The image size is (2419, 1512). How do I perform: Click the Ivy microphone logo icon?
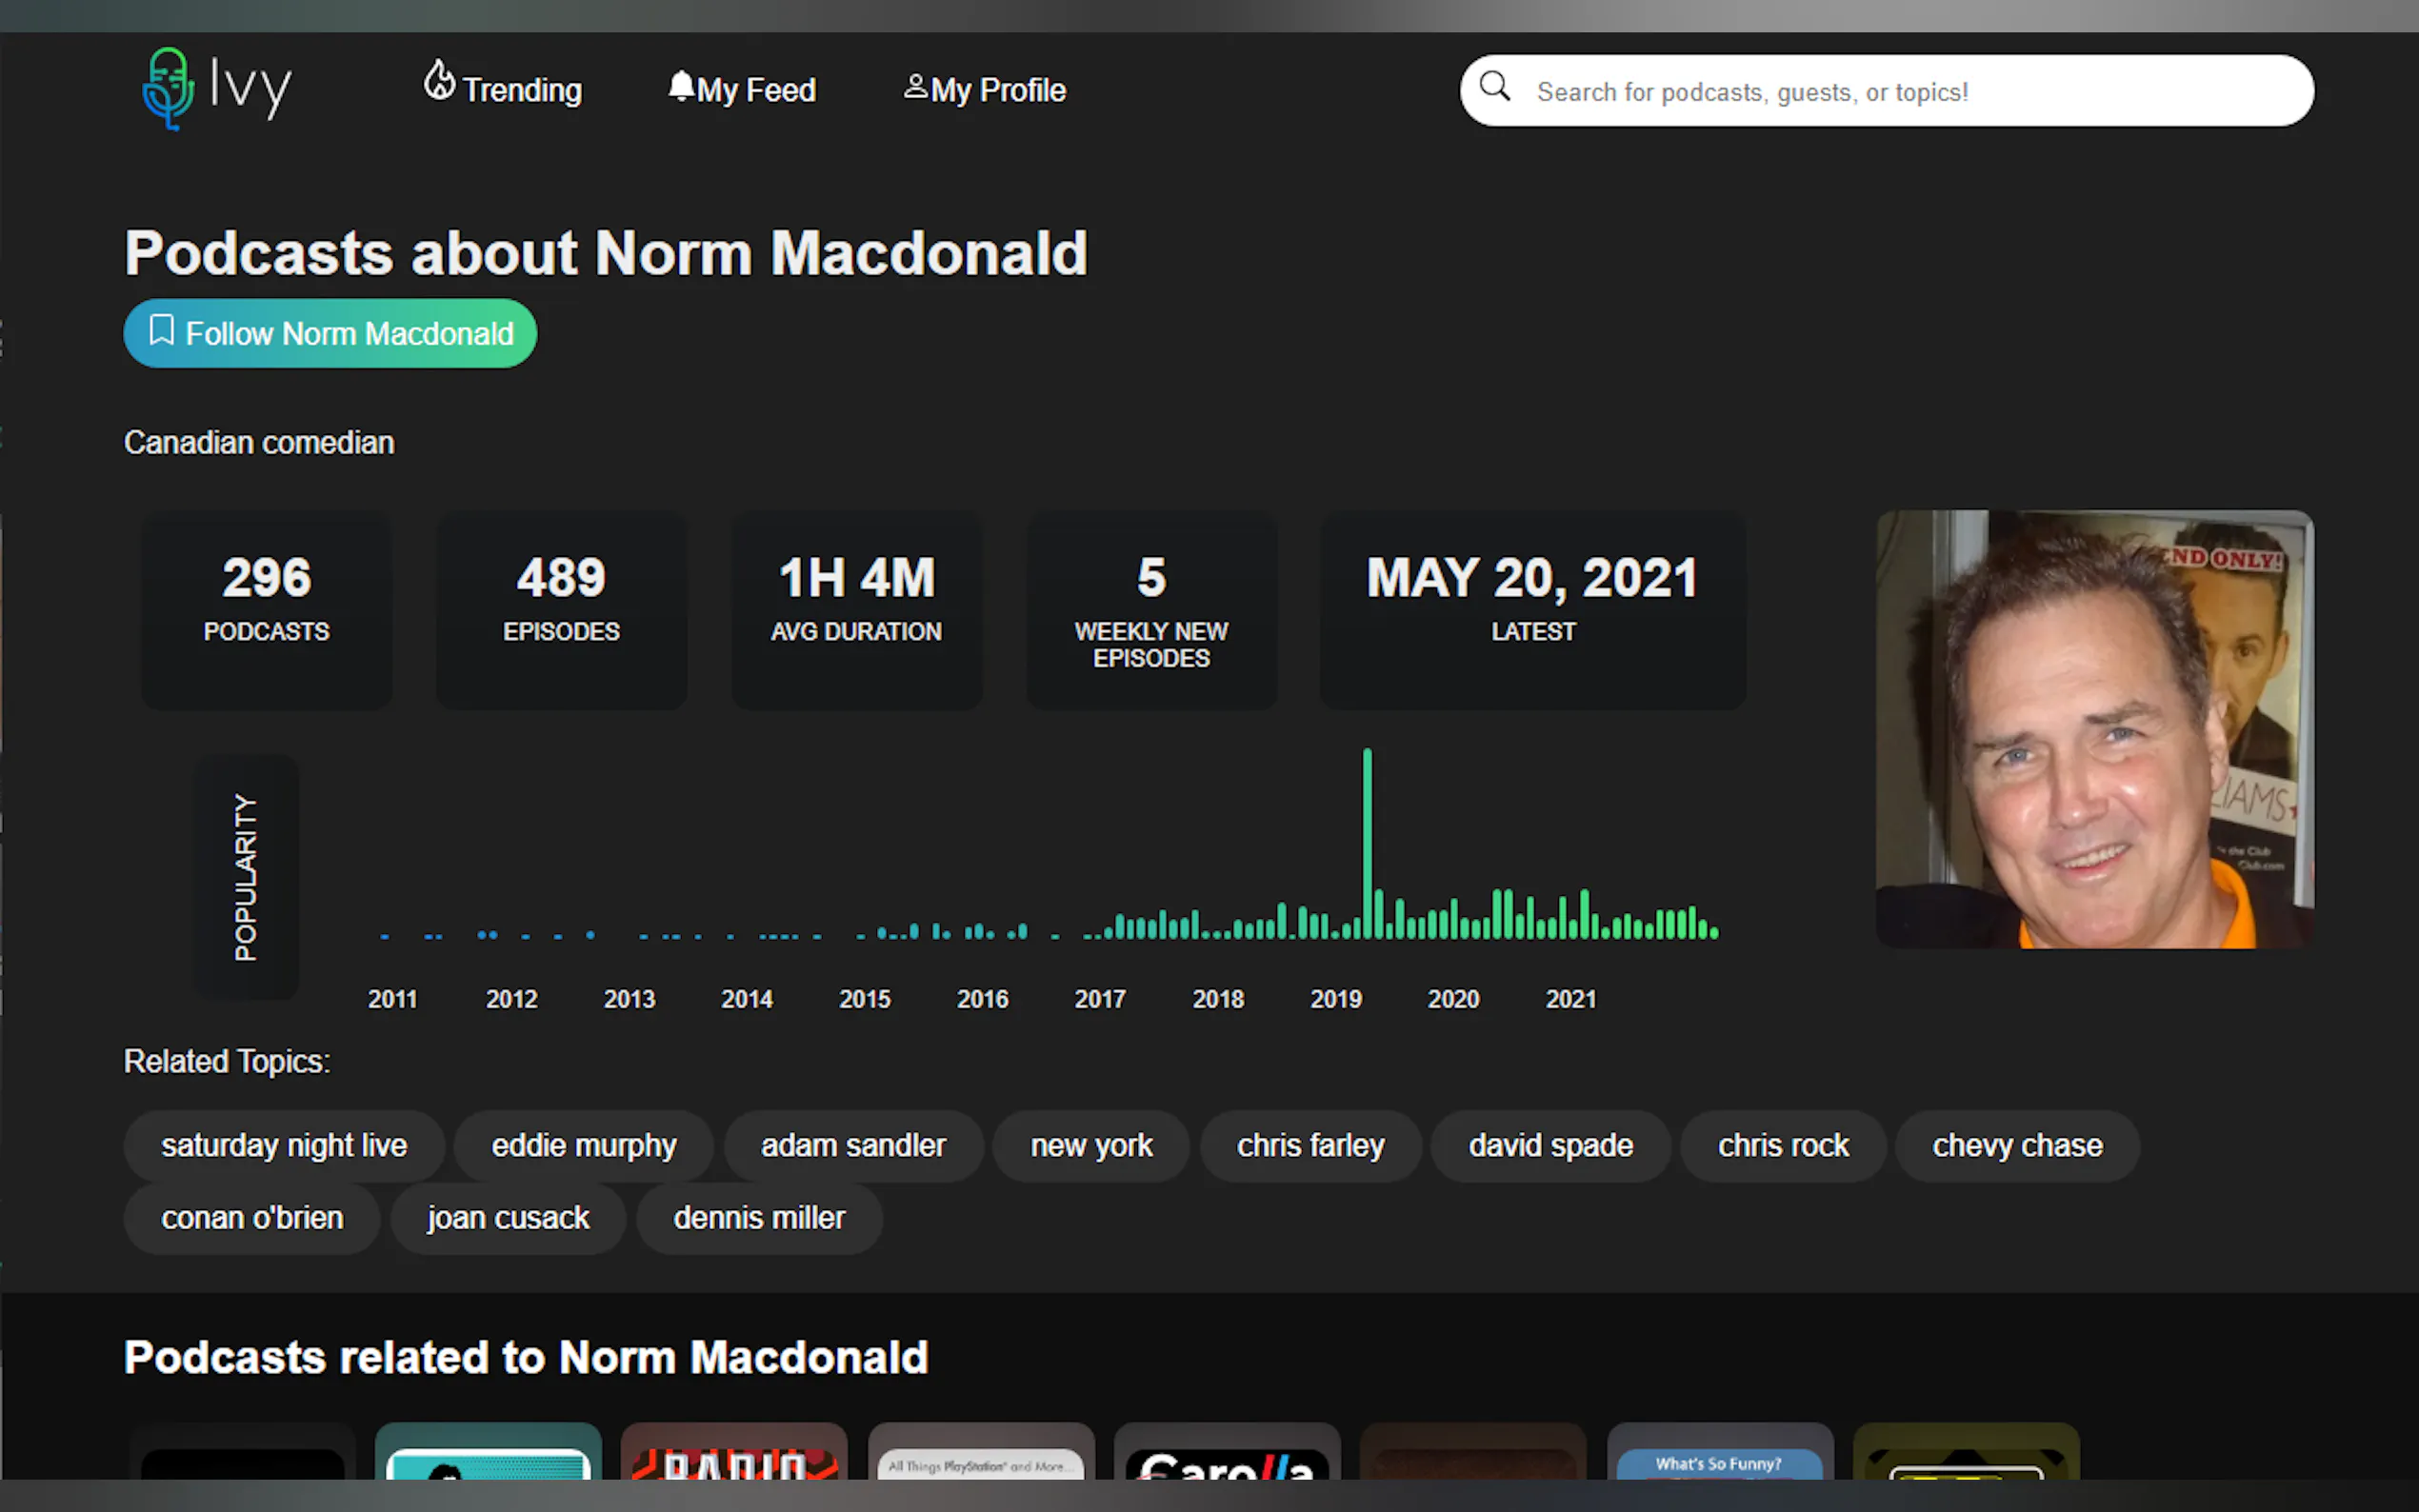[x=167, y=88]
